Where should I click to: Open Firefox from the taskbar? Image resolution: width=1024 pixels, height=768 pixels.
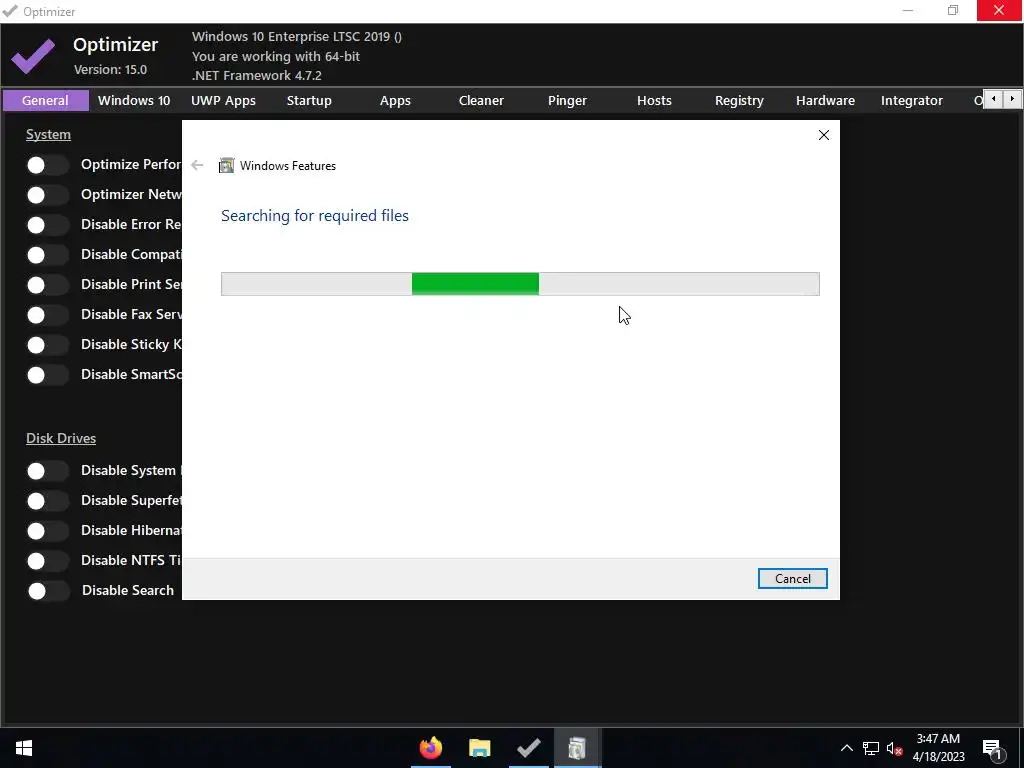coord(430,748)
